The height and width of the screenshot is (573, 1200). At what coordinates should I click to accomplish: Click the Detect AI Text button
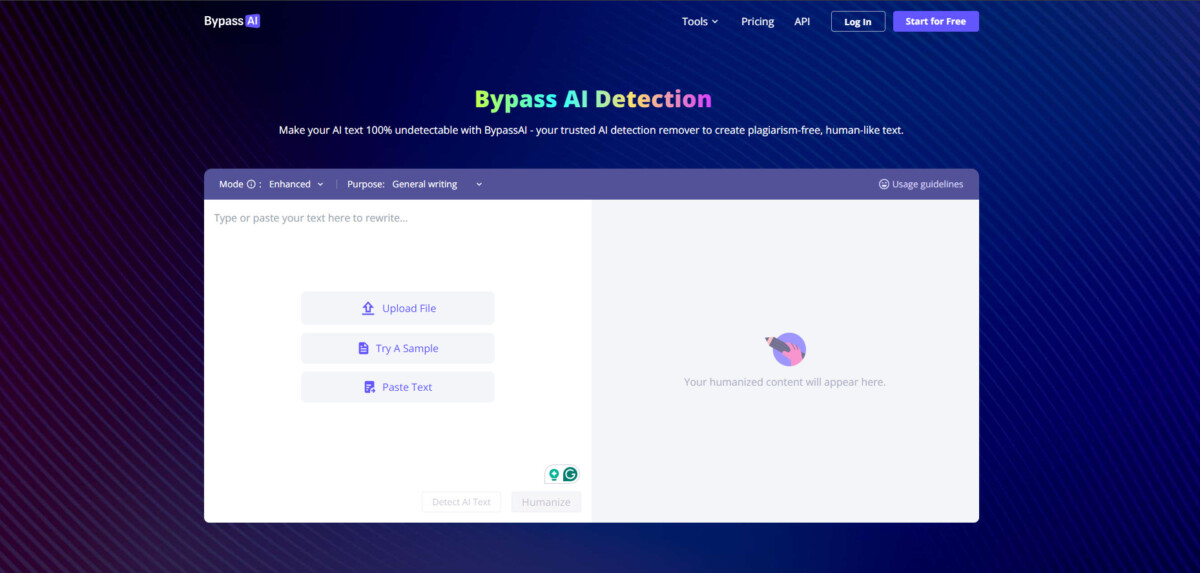[x=461, y=502]
